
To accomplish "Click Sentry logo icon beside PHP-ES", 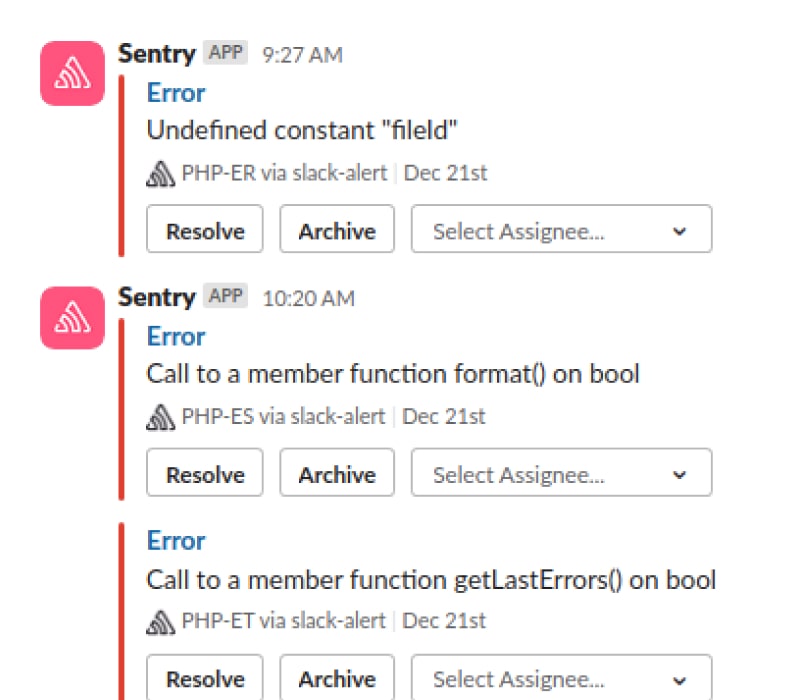I will pyautogui.click(x=161, y=417).
